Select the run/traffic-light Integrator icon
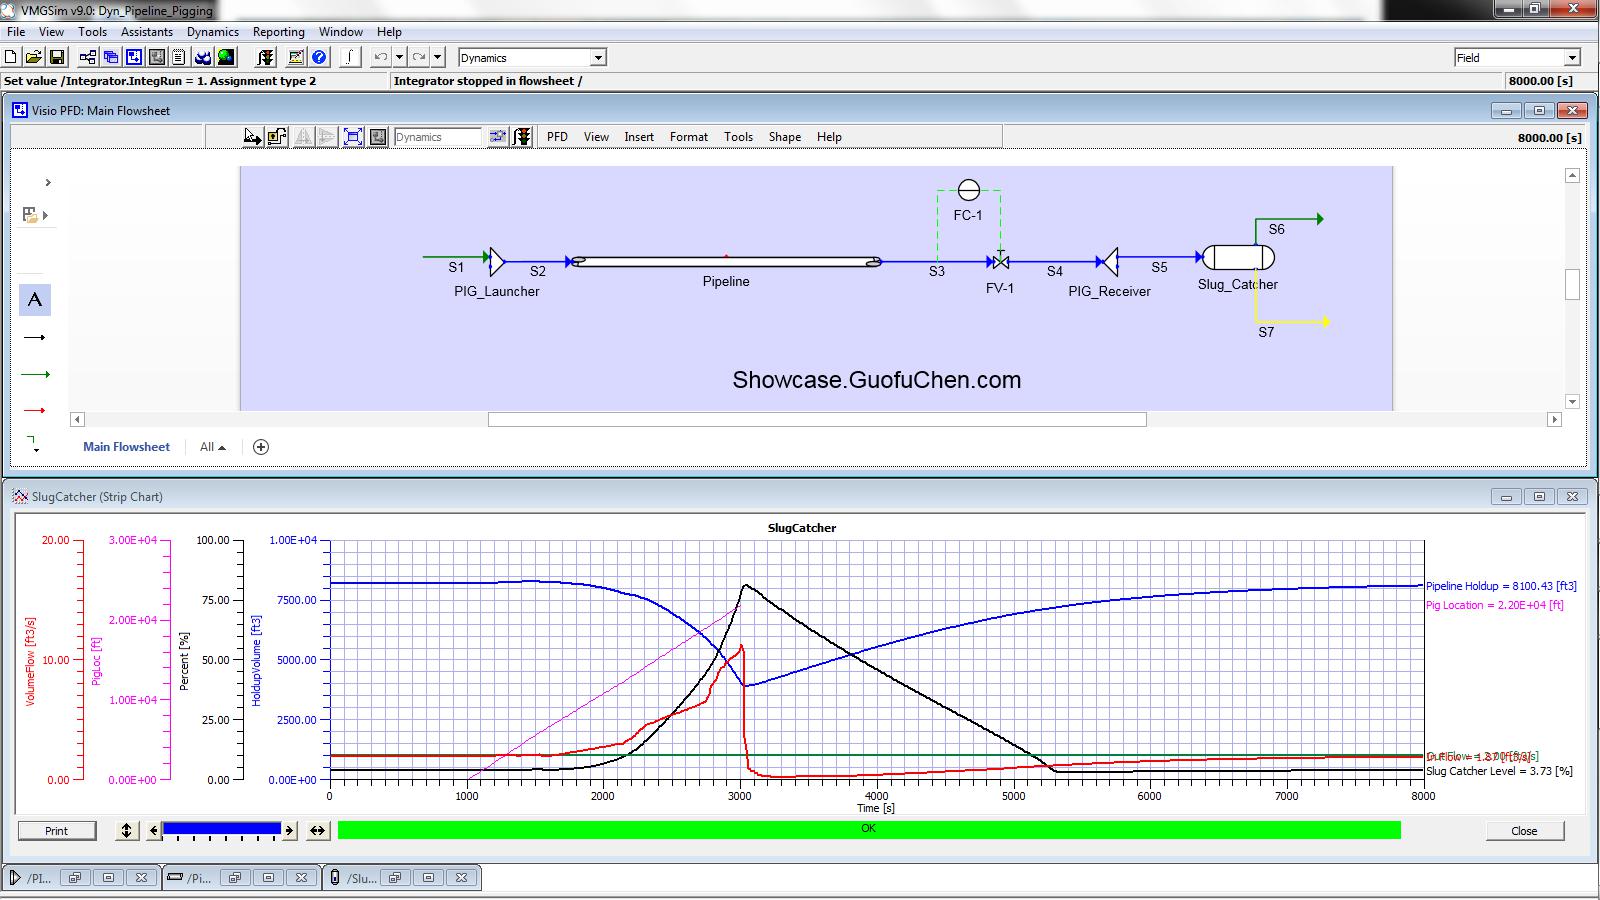 coord(267,57)
